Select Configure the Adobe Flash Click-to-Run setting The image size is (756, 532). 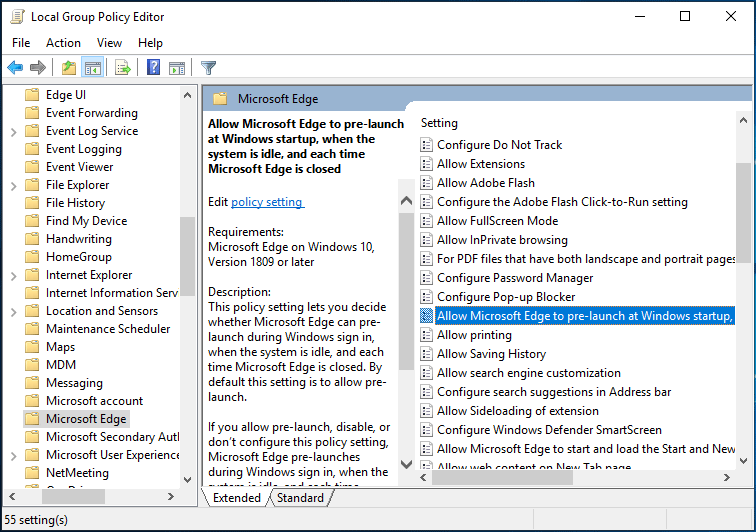pyautogui.click(x=562, y=202)
